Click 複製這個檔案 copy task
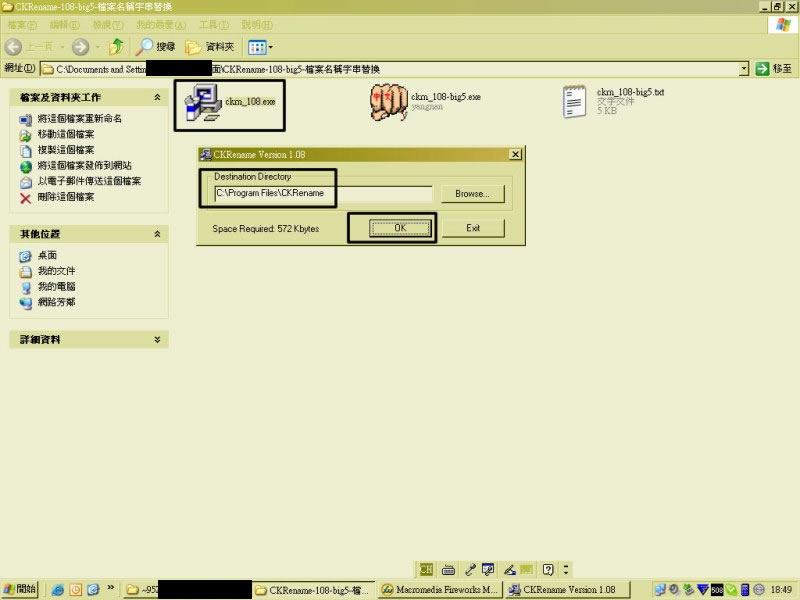Screen dimensions: 800x600 (x=66, y=149)
